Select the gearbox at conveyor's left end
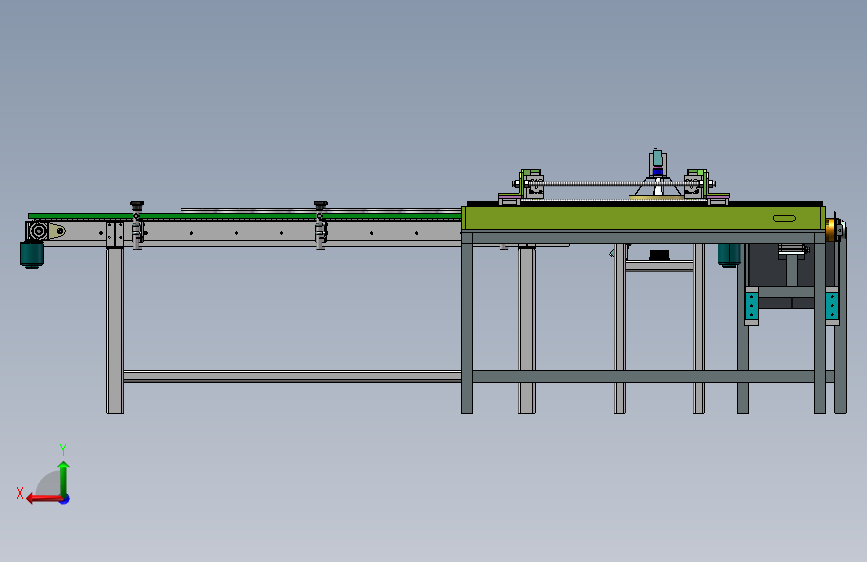This screenshot has height=562, width=867. [38, 231]
